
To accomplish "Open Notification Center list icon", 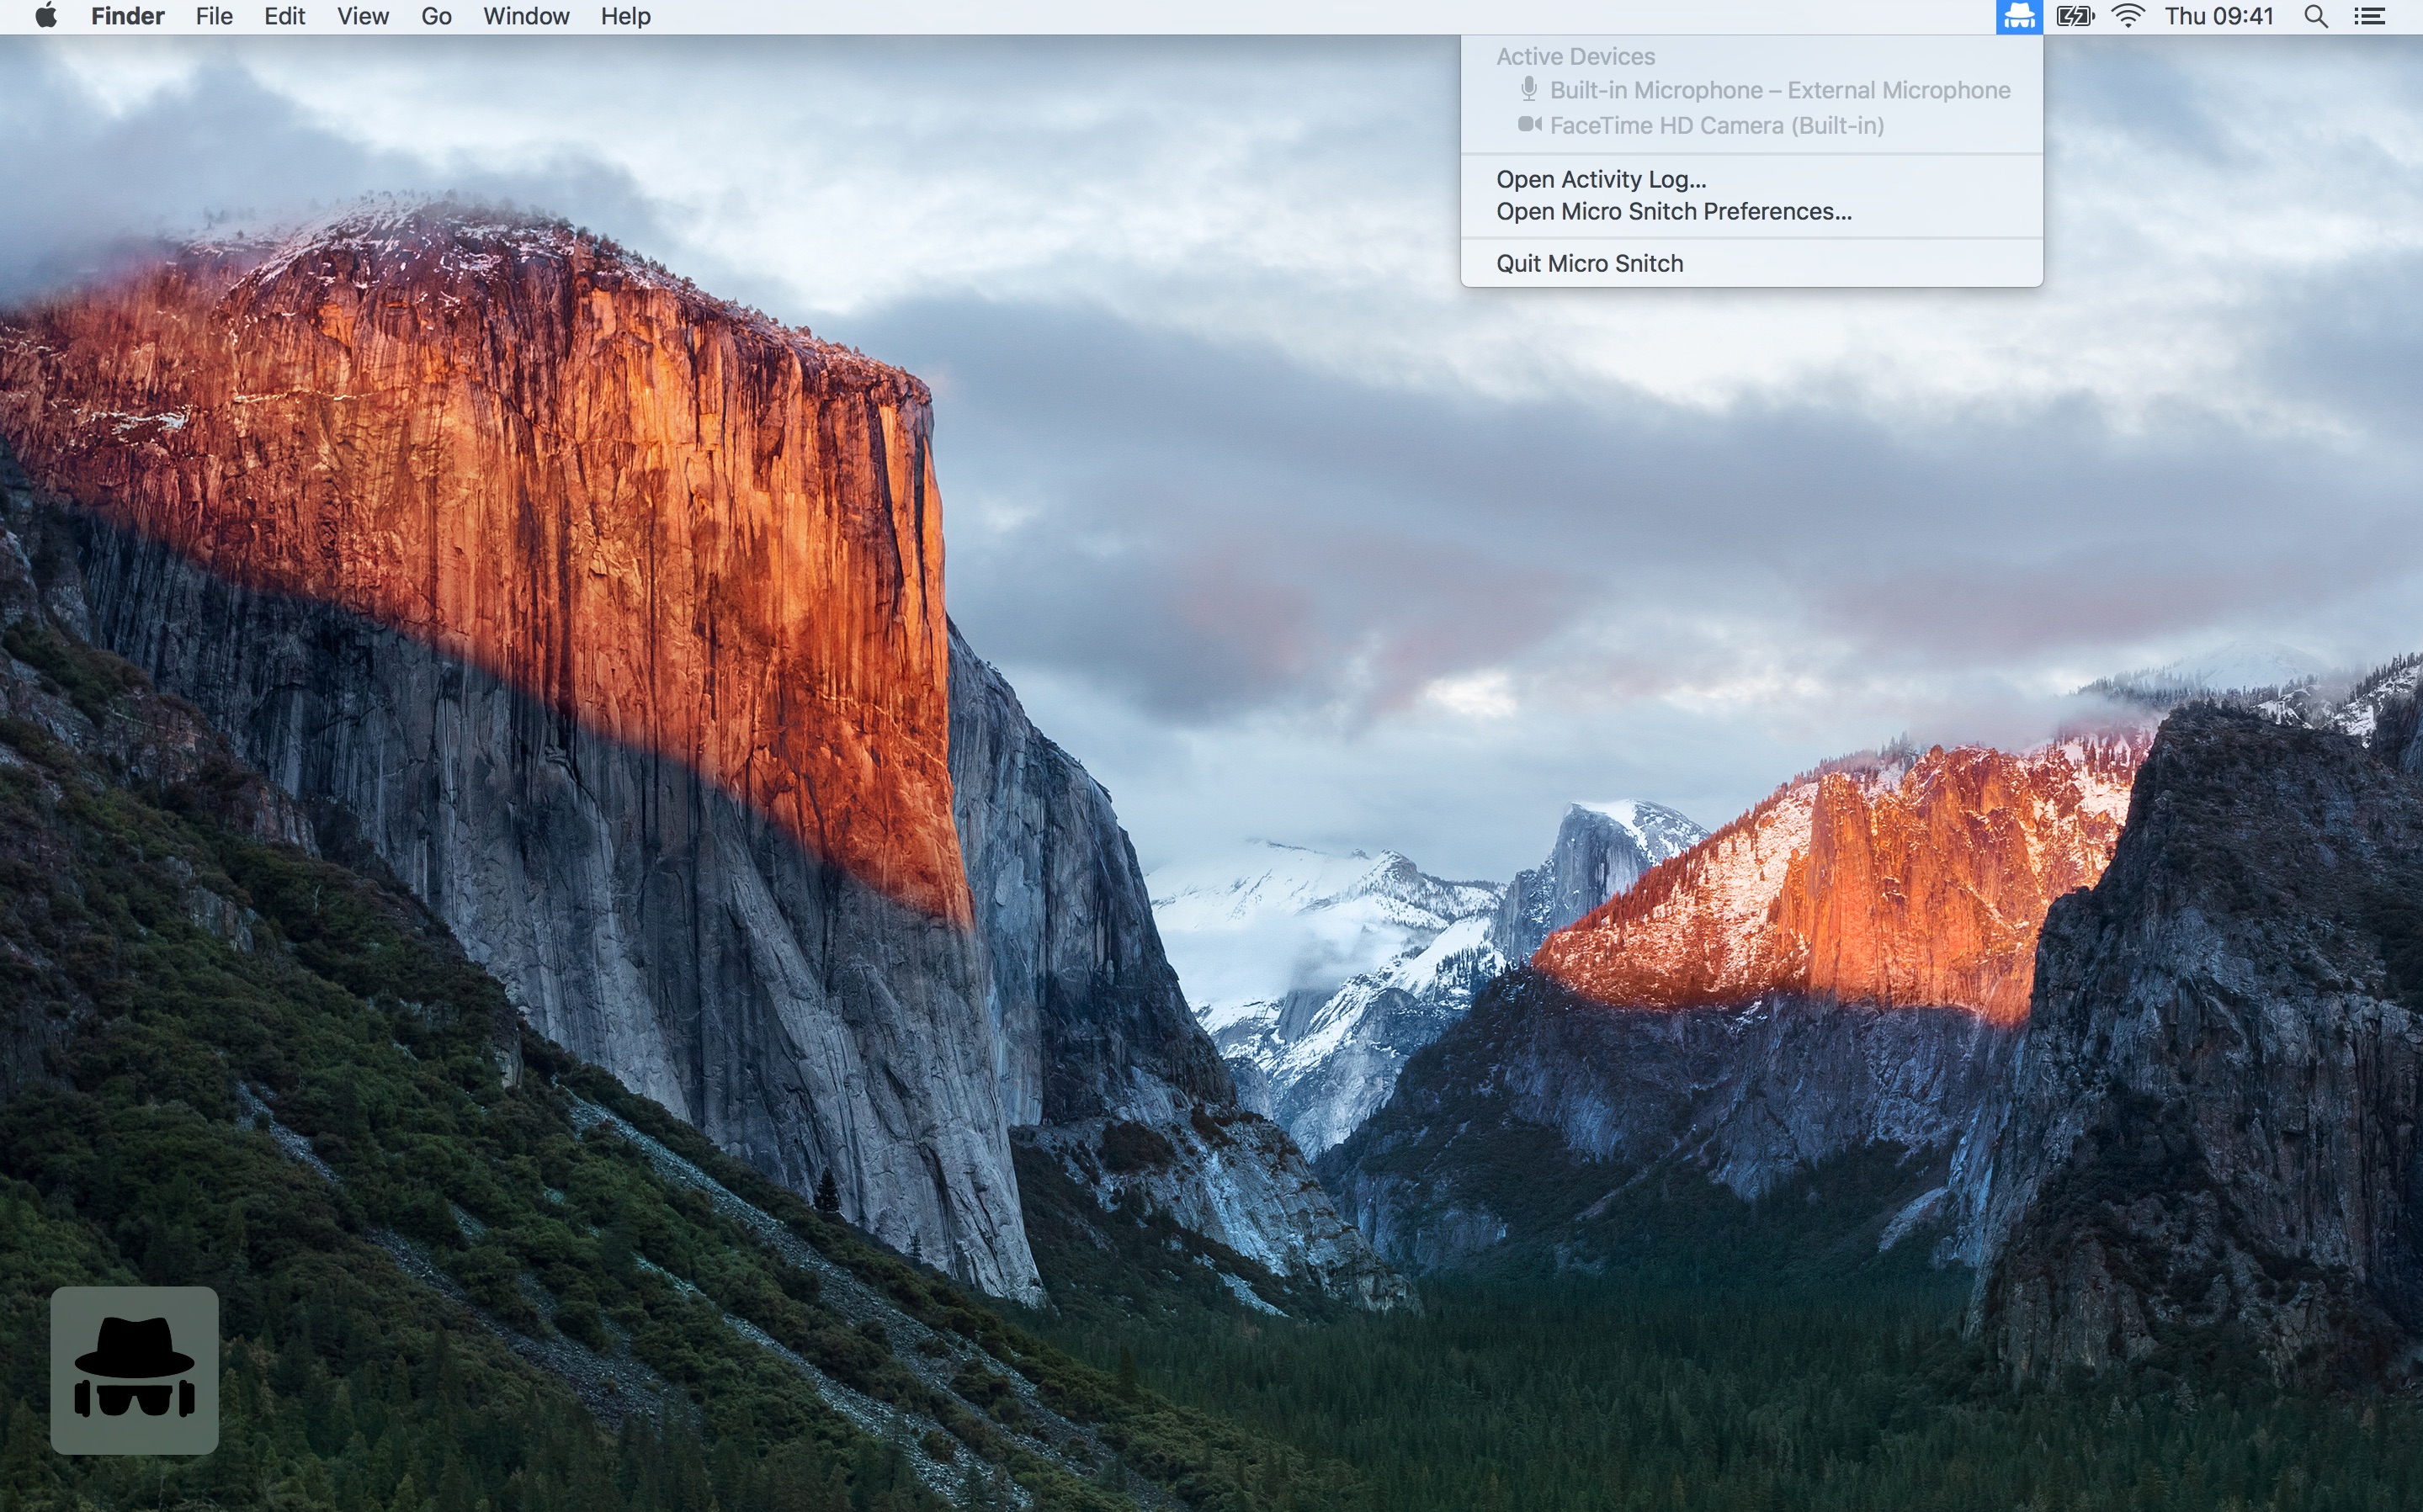I will [2369, 16].
